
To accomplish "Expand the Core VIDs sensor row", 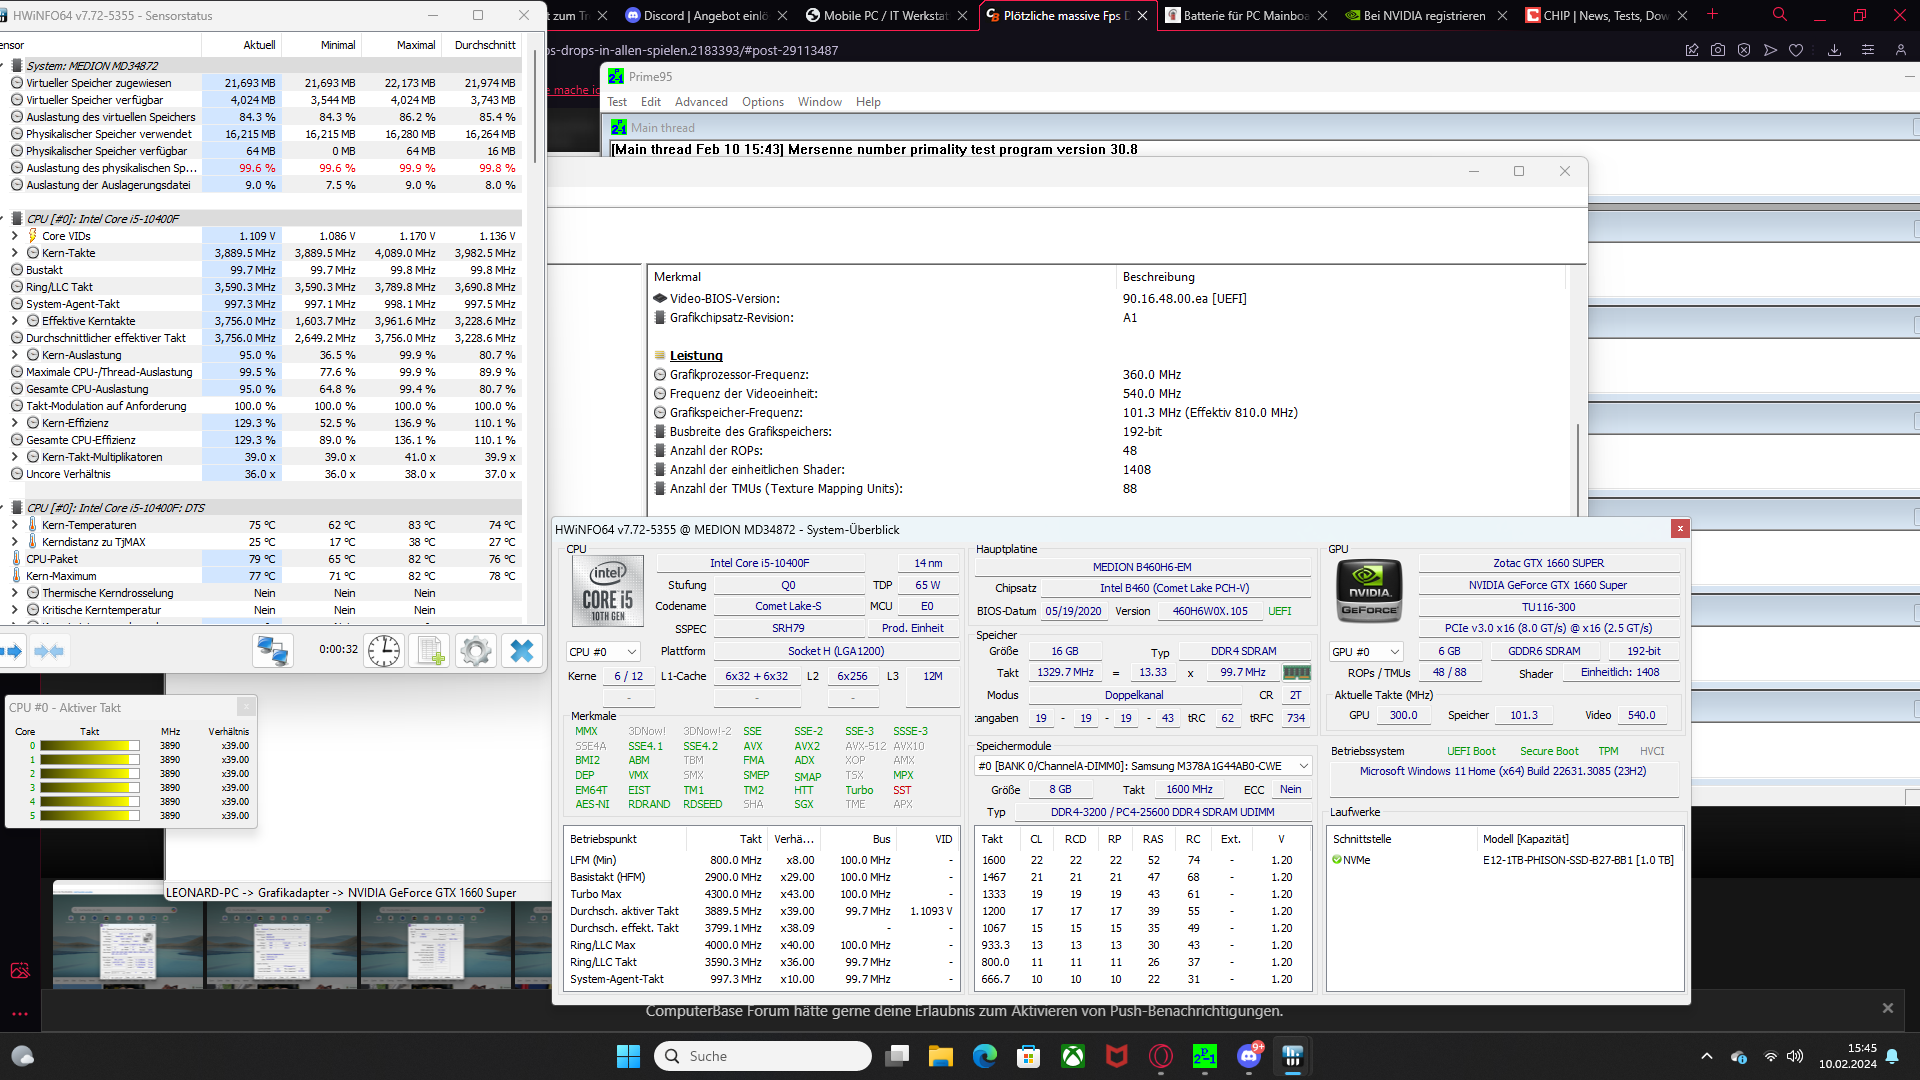I will [x=14, y=236].
